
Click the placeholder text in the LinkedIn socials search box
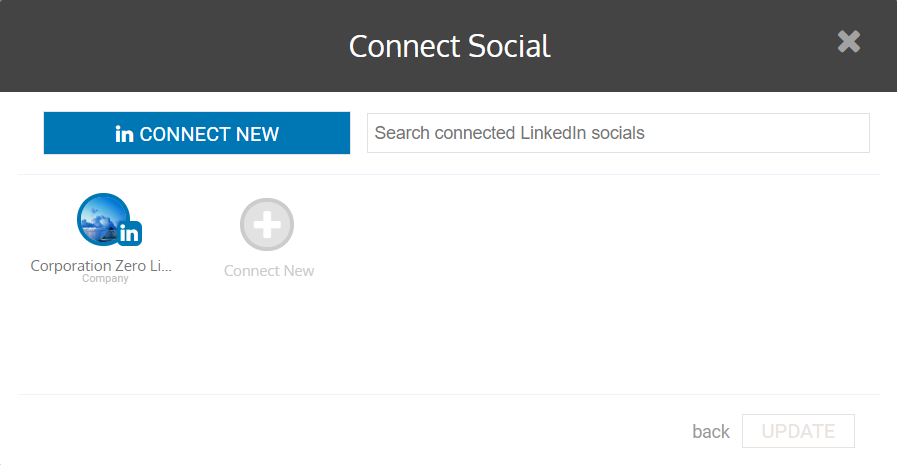pos(509,133)
